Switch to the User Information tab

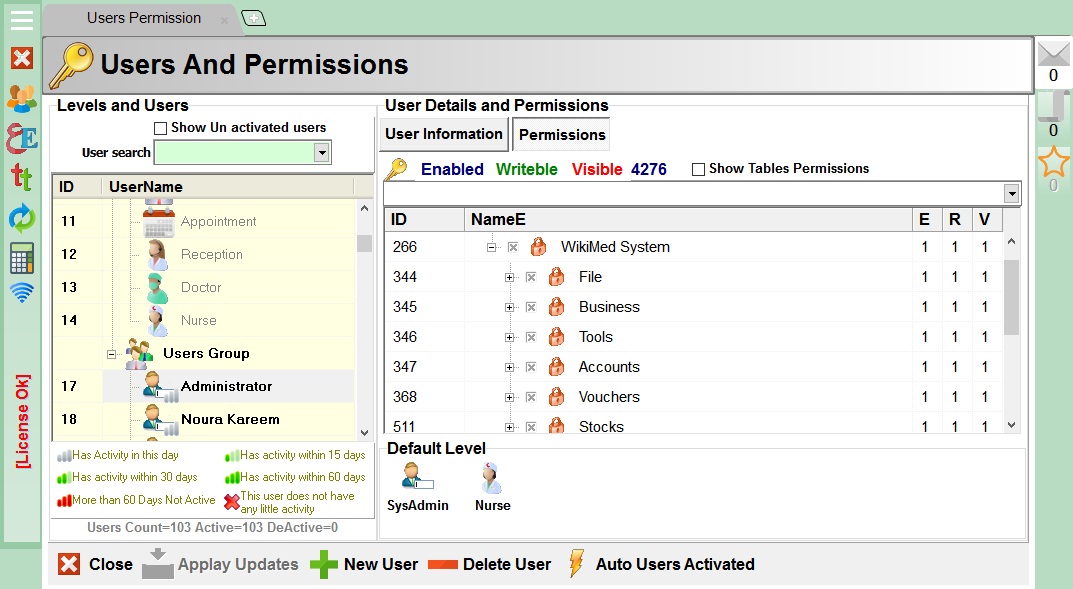[444, 134]
